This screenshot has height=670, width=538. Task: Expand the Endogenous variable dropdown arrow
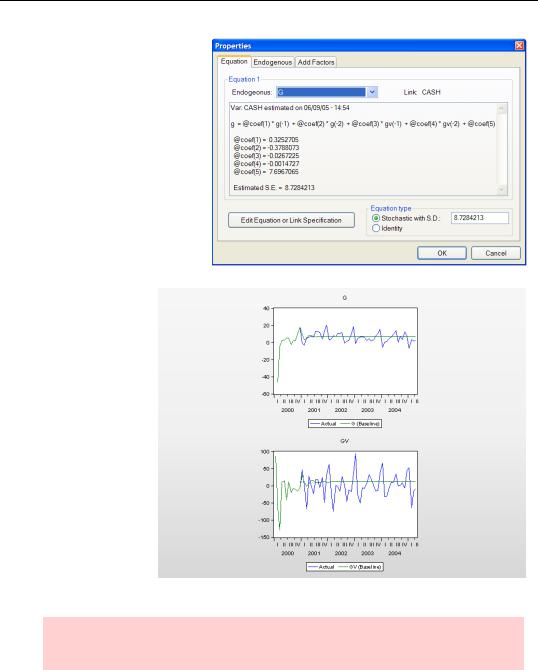click(372, 92)
